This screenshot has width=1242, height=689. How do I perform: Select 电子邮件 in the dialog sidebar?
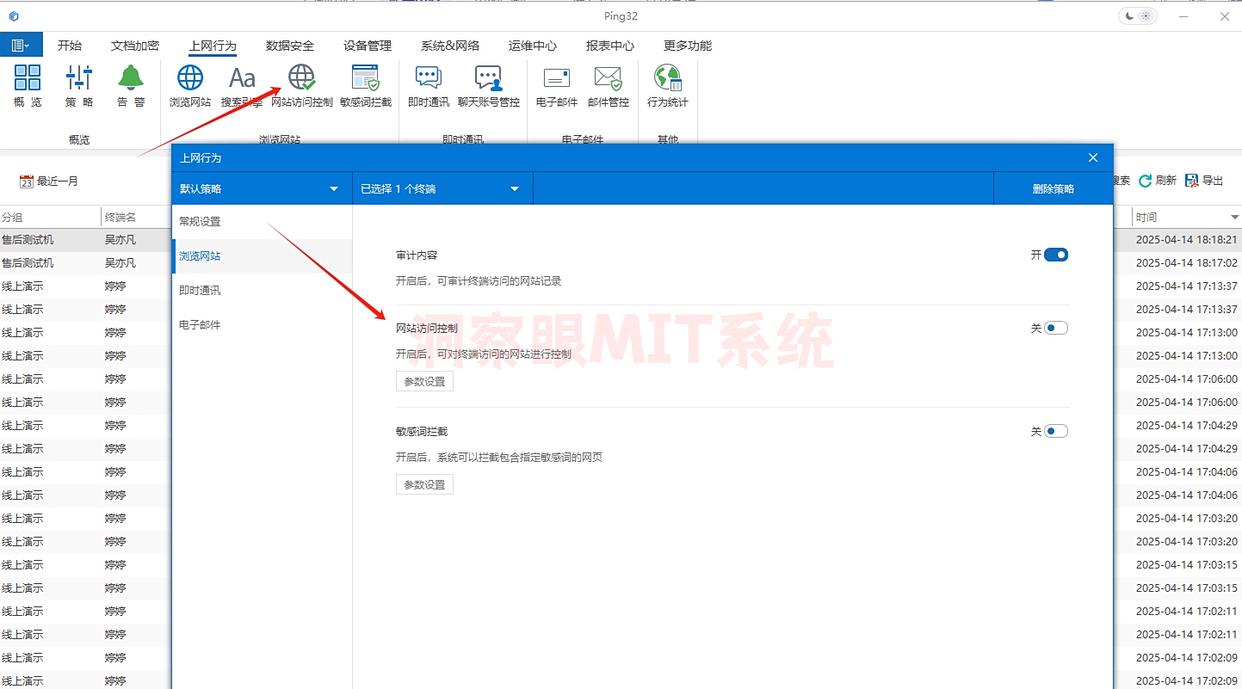pos(262,325)
